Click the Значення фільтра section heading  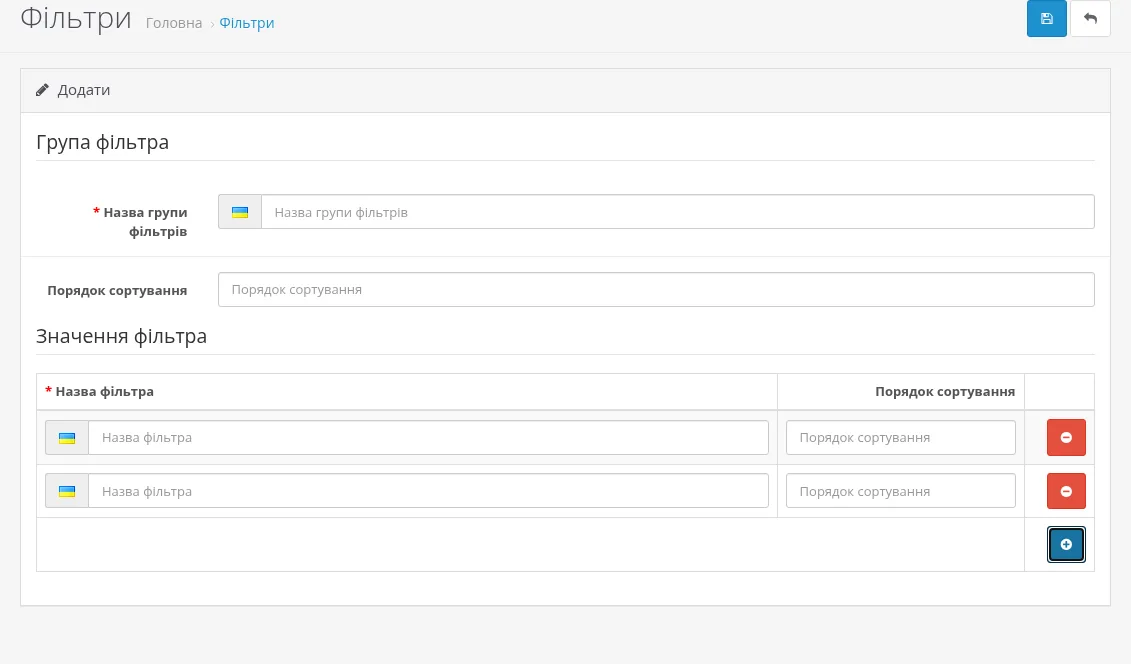[121, 337]
